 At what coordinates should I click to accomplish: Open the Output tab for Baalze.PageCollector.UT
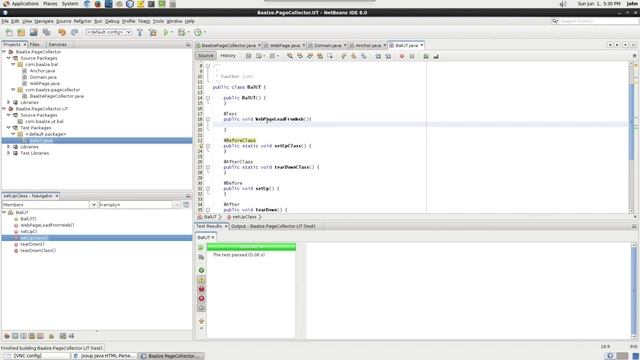273,226
